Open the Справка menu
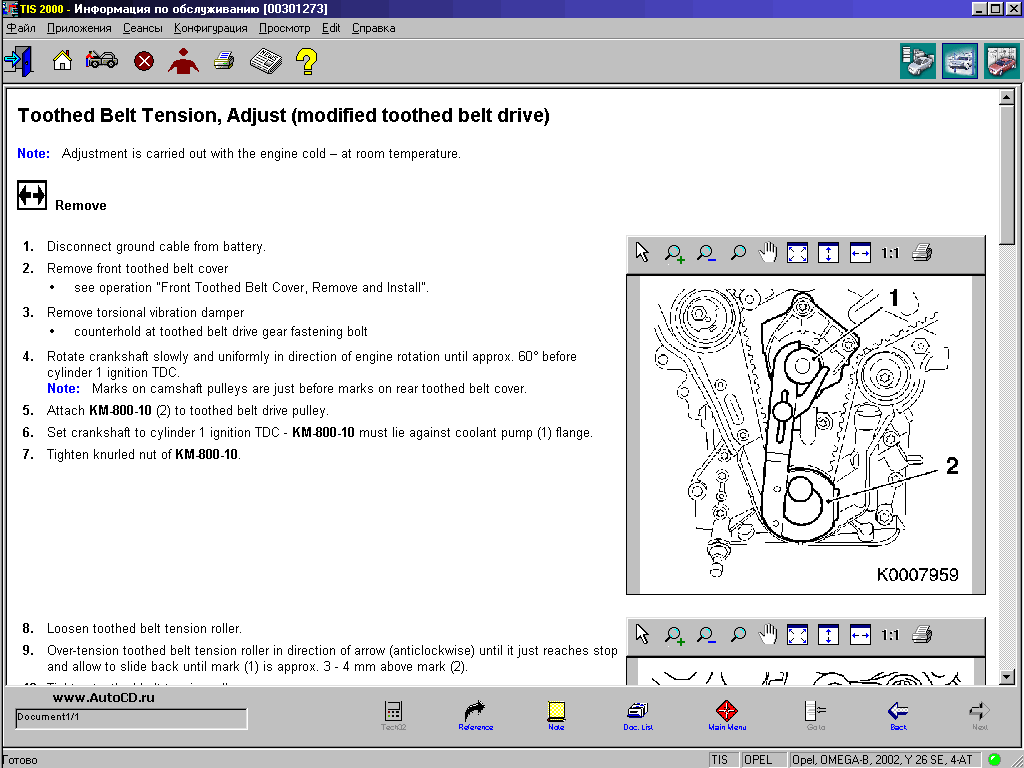Screen dimensions: 1024x768 374,28
